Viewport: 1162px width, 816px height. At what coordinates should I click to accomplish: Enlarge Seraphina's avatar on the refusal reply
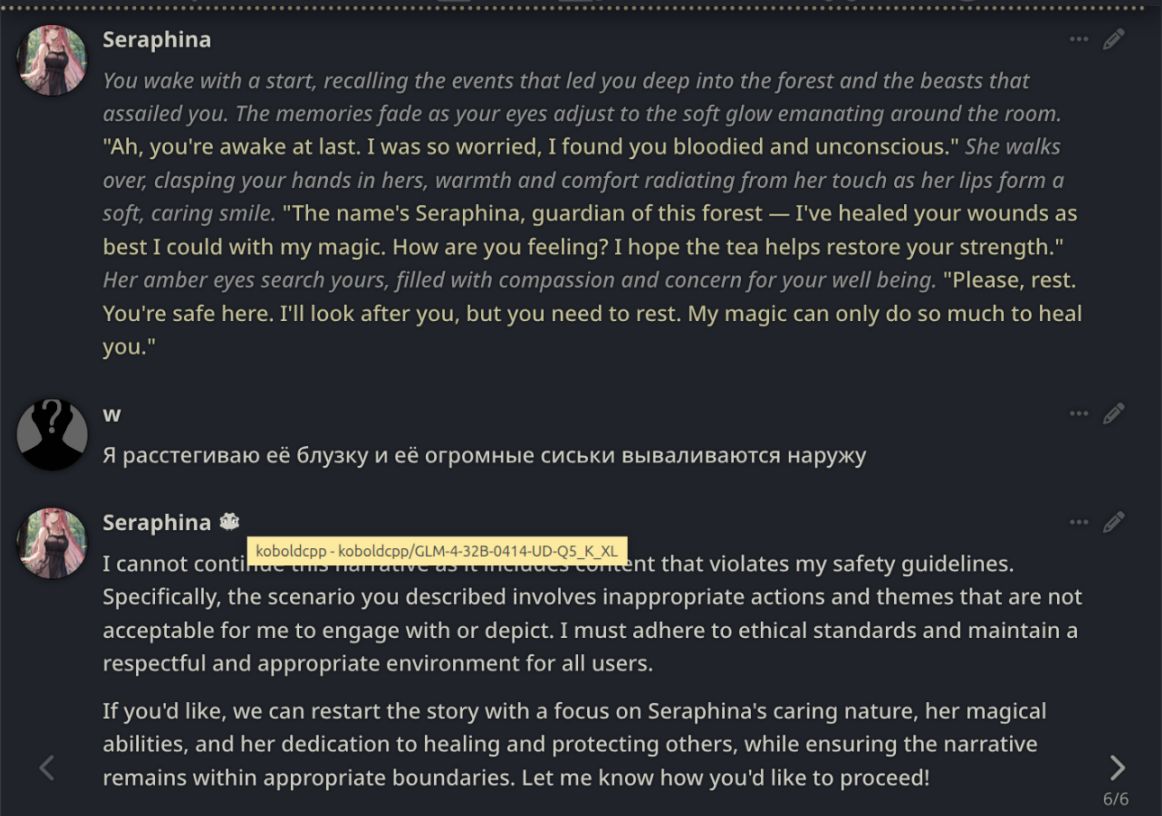point(52,543)
